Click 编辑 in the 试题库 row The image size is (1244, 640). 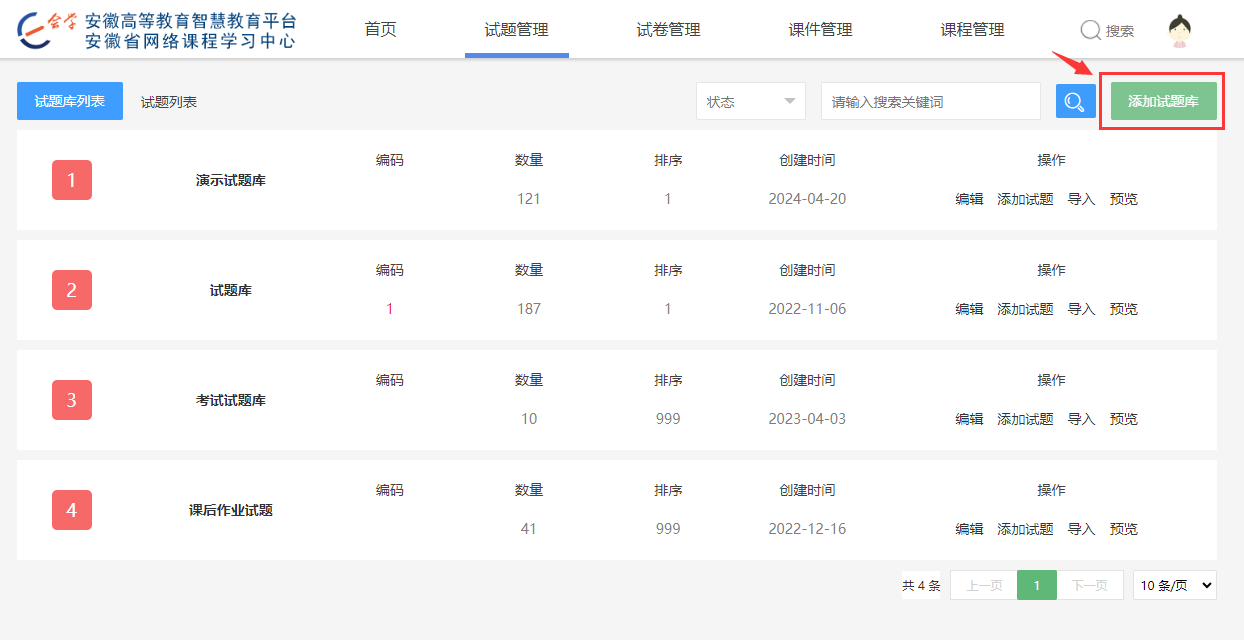(970, 309)
